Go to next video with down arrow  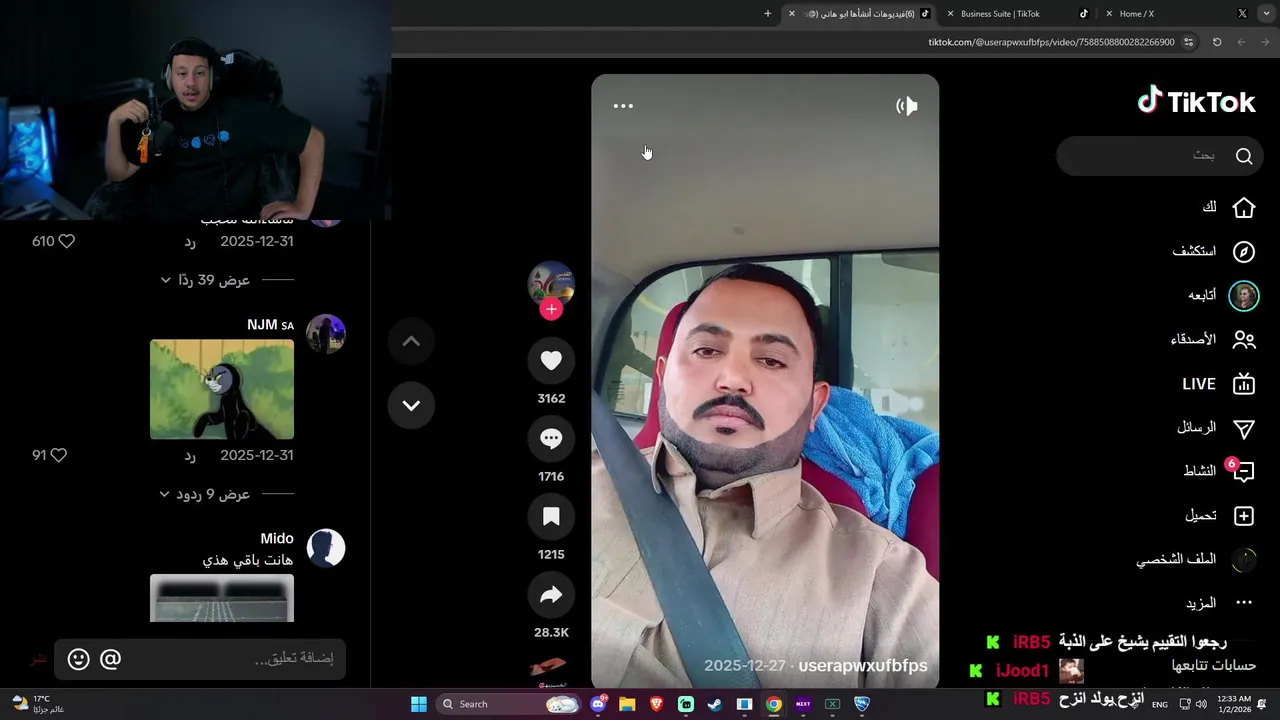pyautogui.click(x=411, y=405)
